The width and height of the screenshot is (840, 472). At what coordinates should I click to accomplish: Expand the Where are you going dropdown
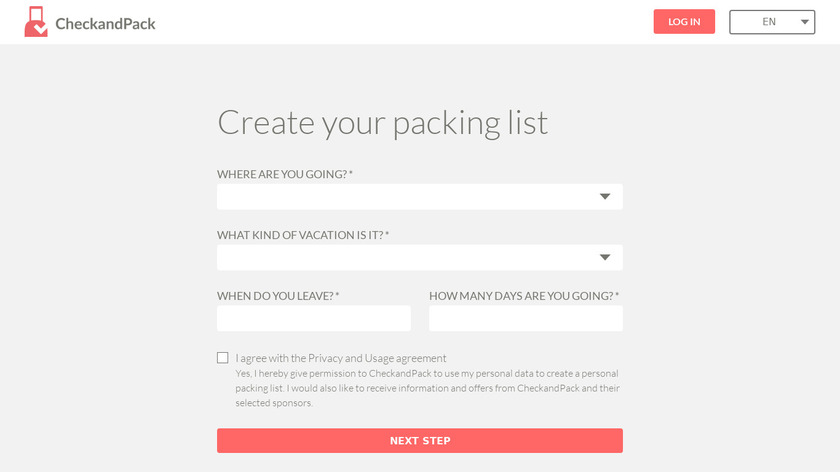click(x=419, y=197)
